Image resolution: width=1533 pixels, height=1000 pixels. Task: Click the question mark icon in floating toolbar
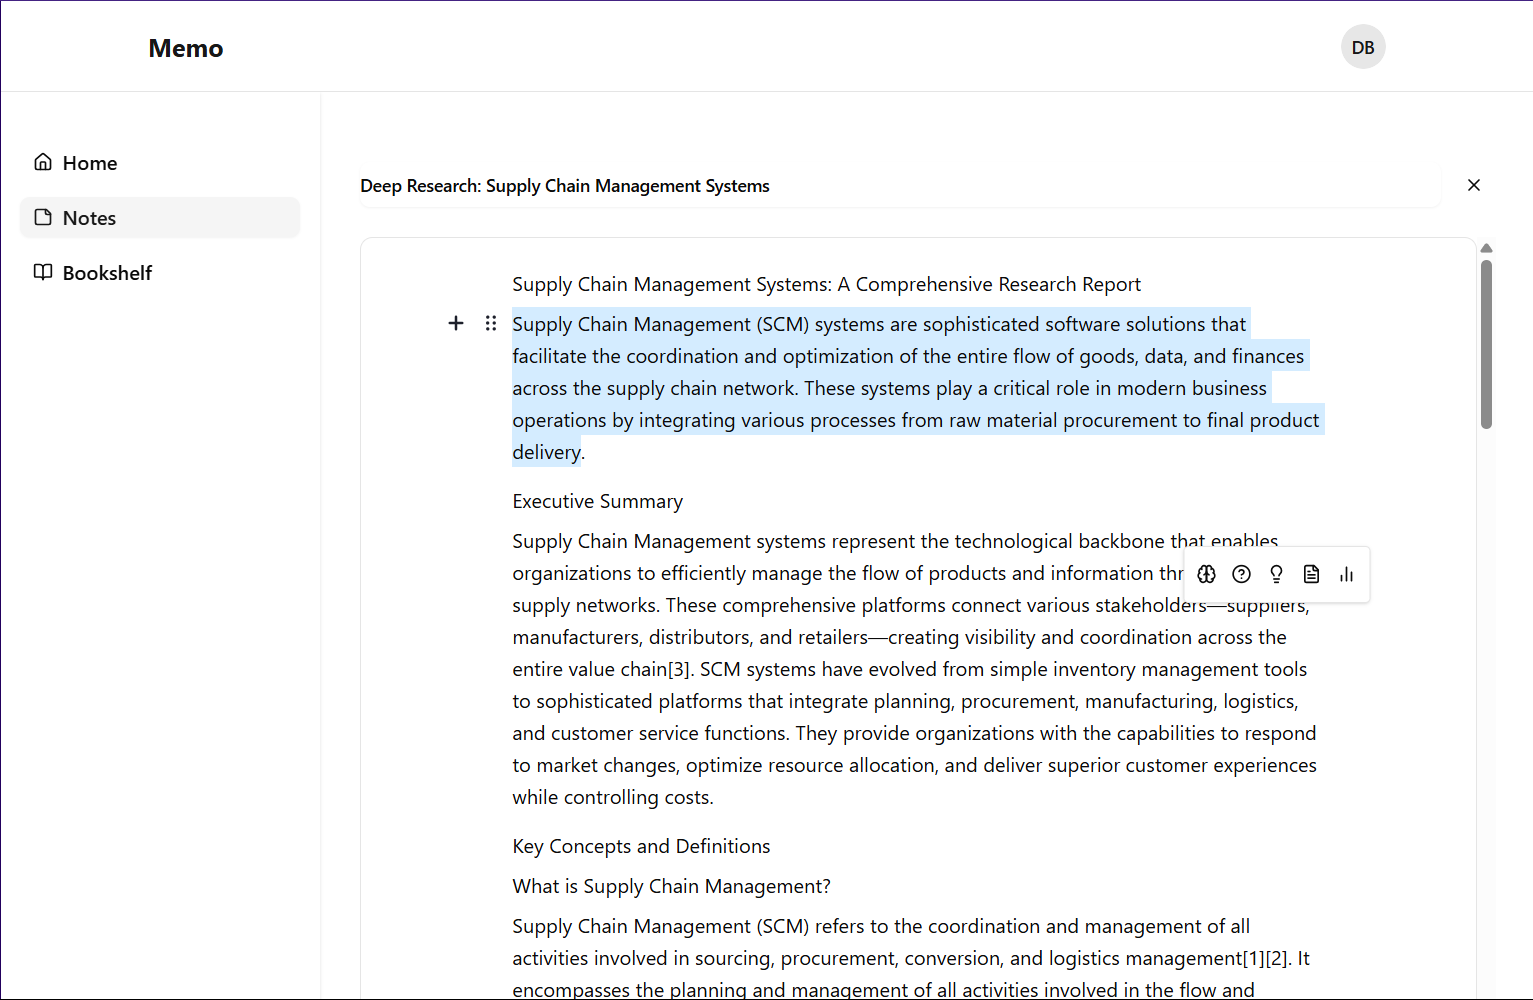coord(1241,574)
